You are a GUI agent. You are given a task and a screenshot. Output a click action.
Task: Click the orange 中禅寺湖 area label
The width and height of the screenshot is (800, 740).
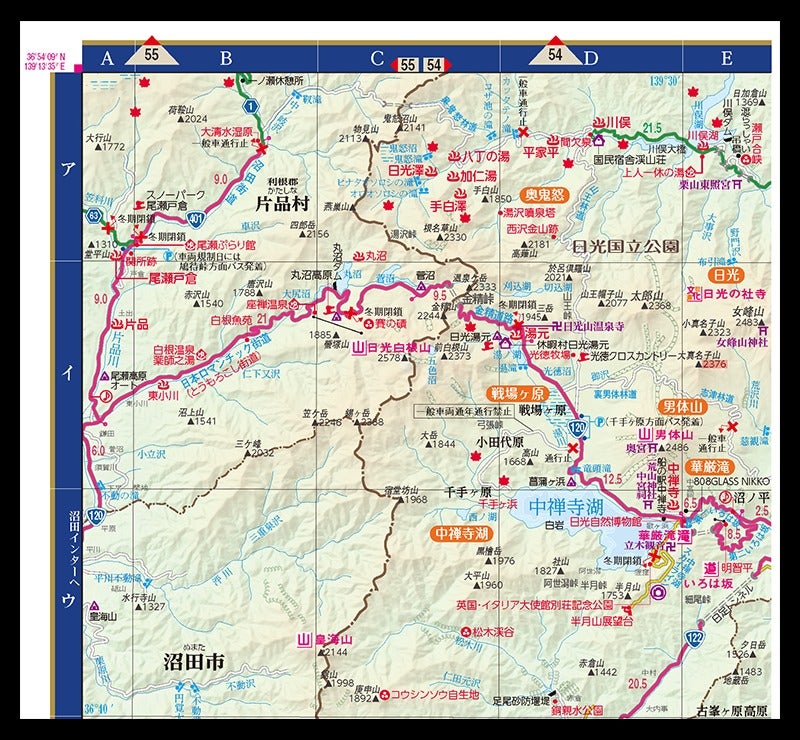point(462,534)
